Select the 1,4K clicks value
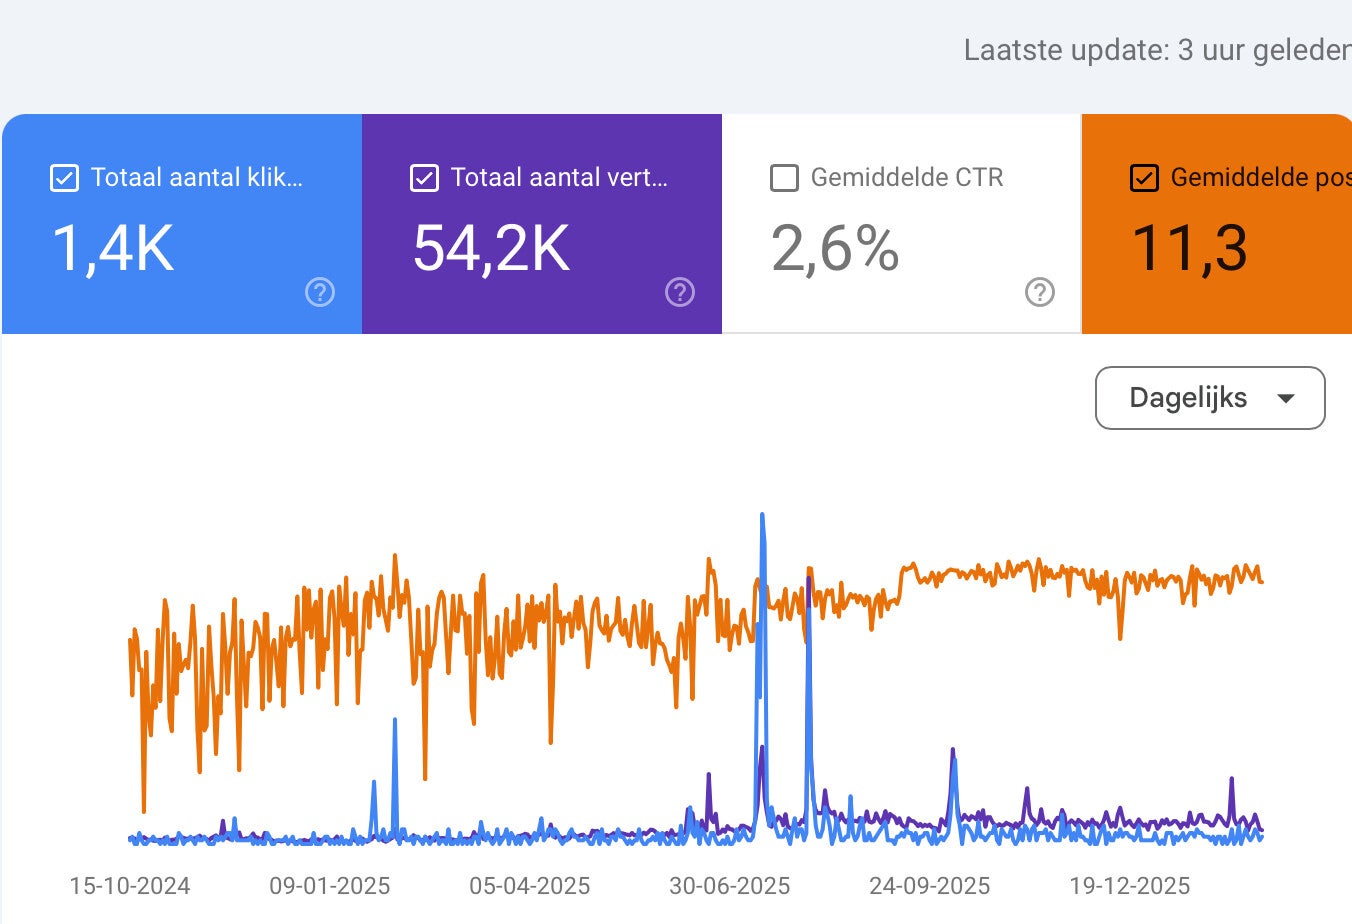1352x924 pixels. pyautogui.click(x=113, y=248)
